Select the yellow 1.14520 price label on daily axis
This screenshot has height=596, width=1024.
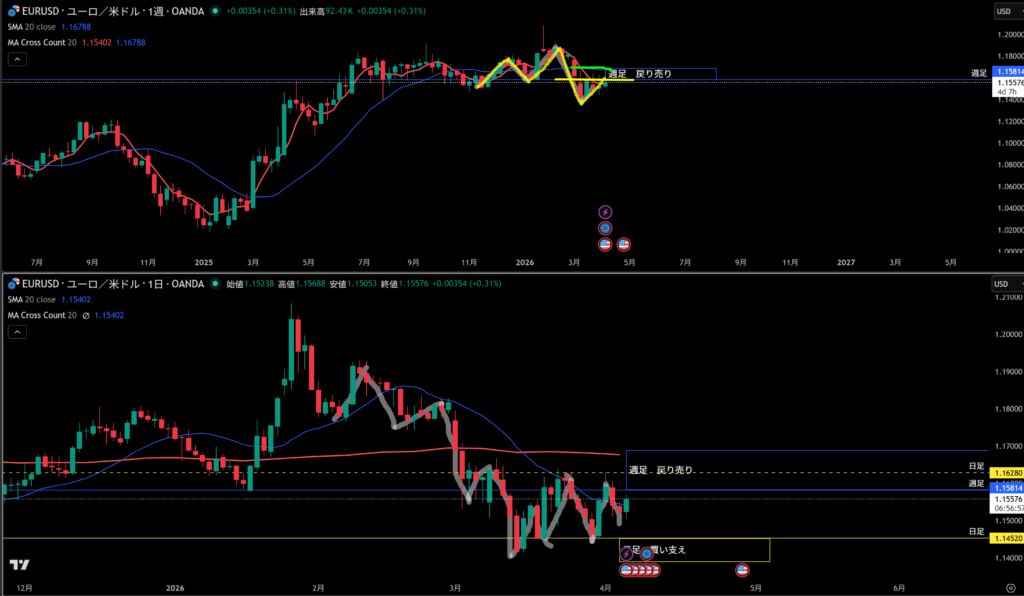pos(1004,538)
